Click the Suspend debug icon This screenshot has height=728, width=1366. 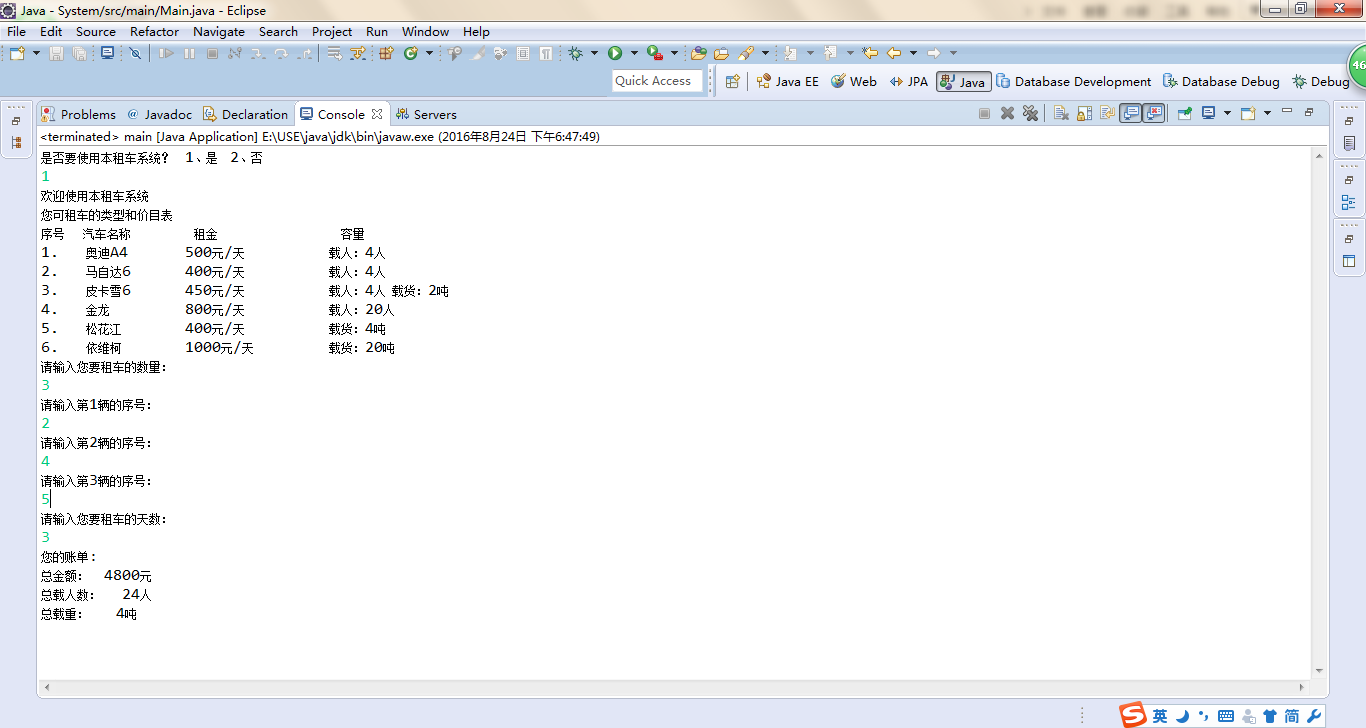click(189, 53)
